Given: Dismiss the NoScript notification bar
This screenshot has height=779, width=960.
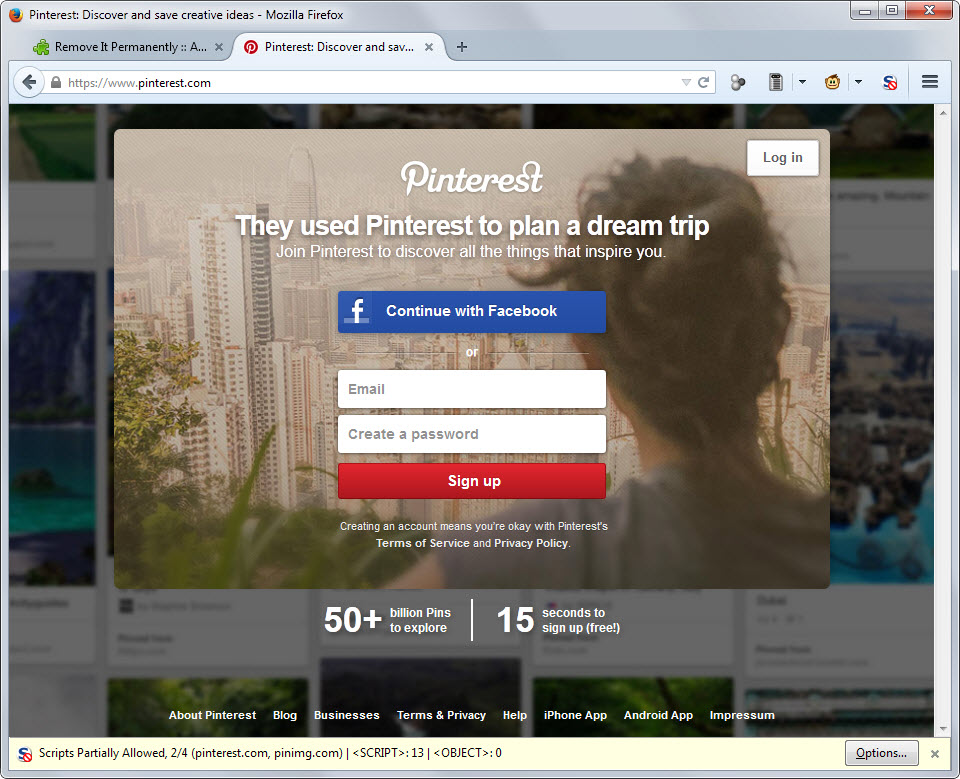Looking at the screenshot, I should click(935, 754).
